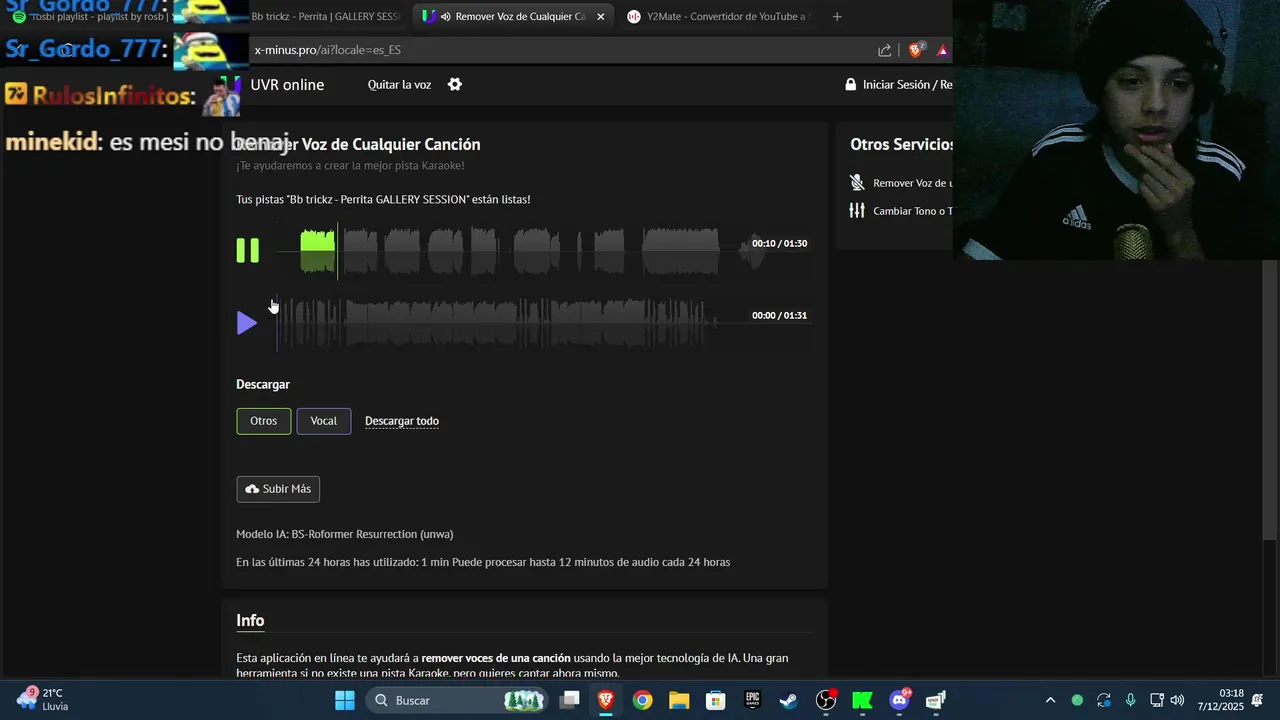
Task: Open Epic Games Launcher from taskbar
Action: (x=752, y=700)
